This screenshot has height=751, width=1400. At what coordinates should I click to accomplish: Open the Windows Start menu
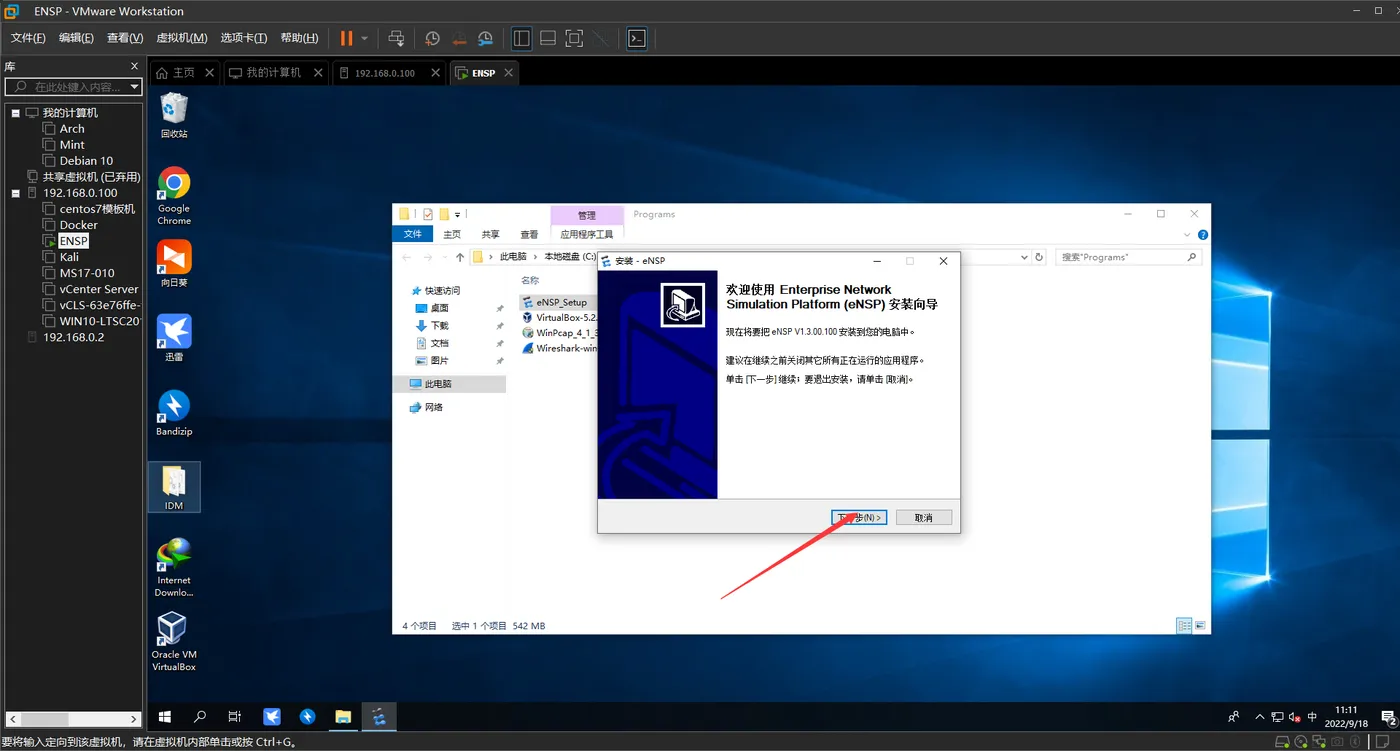click(165, 717)
